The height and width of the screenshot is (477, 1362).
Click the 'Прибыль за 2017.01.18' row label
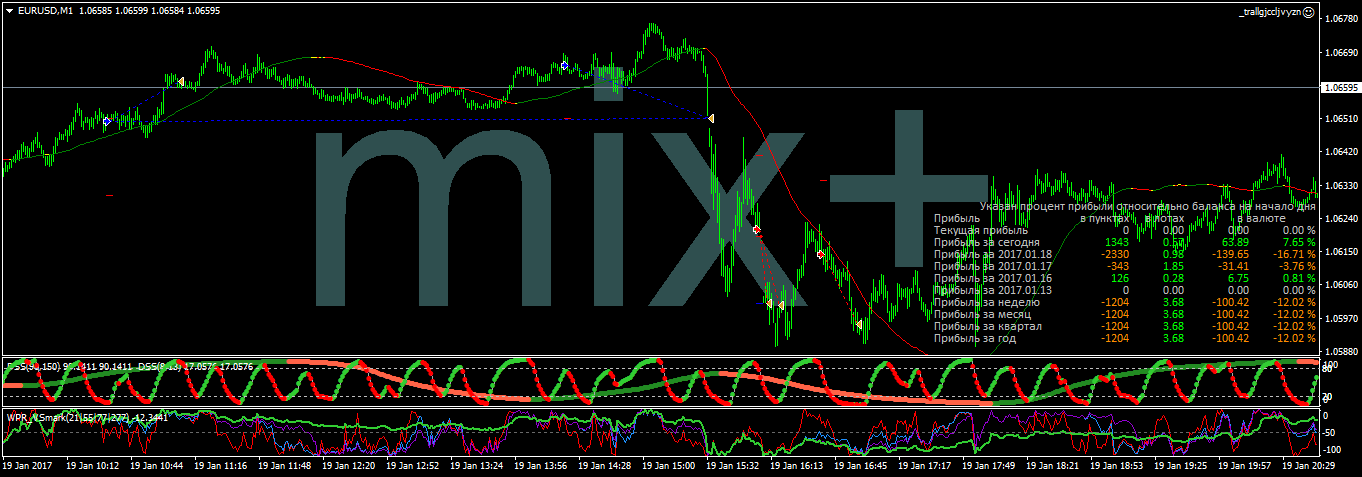tap(991, 254)
